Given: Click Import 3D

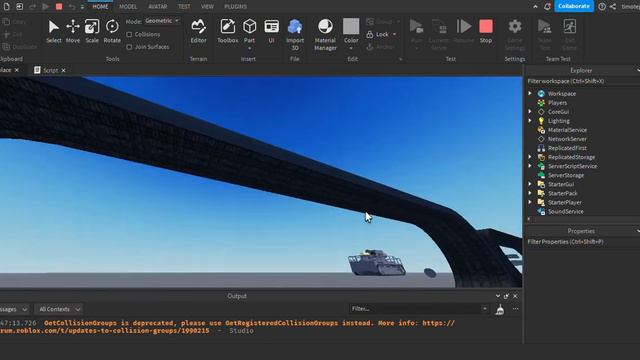Looking at the screenshot, I should [295, 34].
